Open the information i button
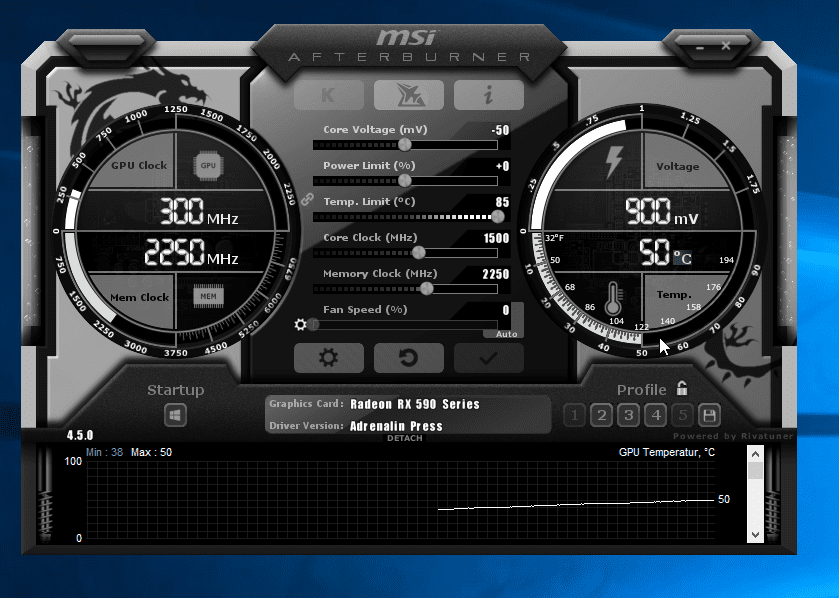The width and height of the screenshot is (839, 598). pyautogui.click(x=489, y=95)
